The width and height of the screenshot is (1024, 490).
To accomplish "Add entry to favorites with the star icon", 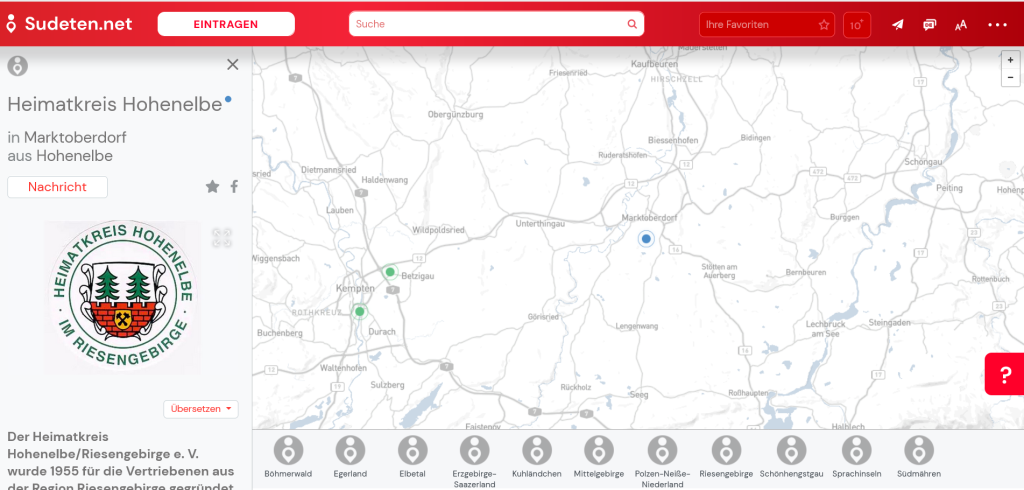I will tap(212, 187).
